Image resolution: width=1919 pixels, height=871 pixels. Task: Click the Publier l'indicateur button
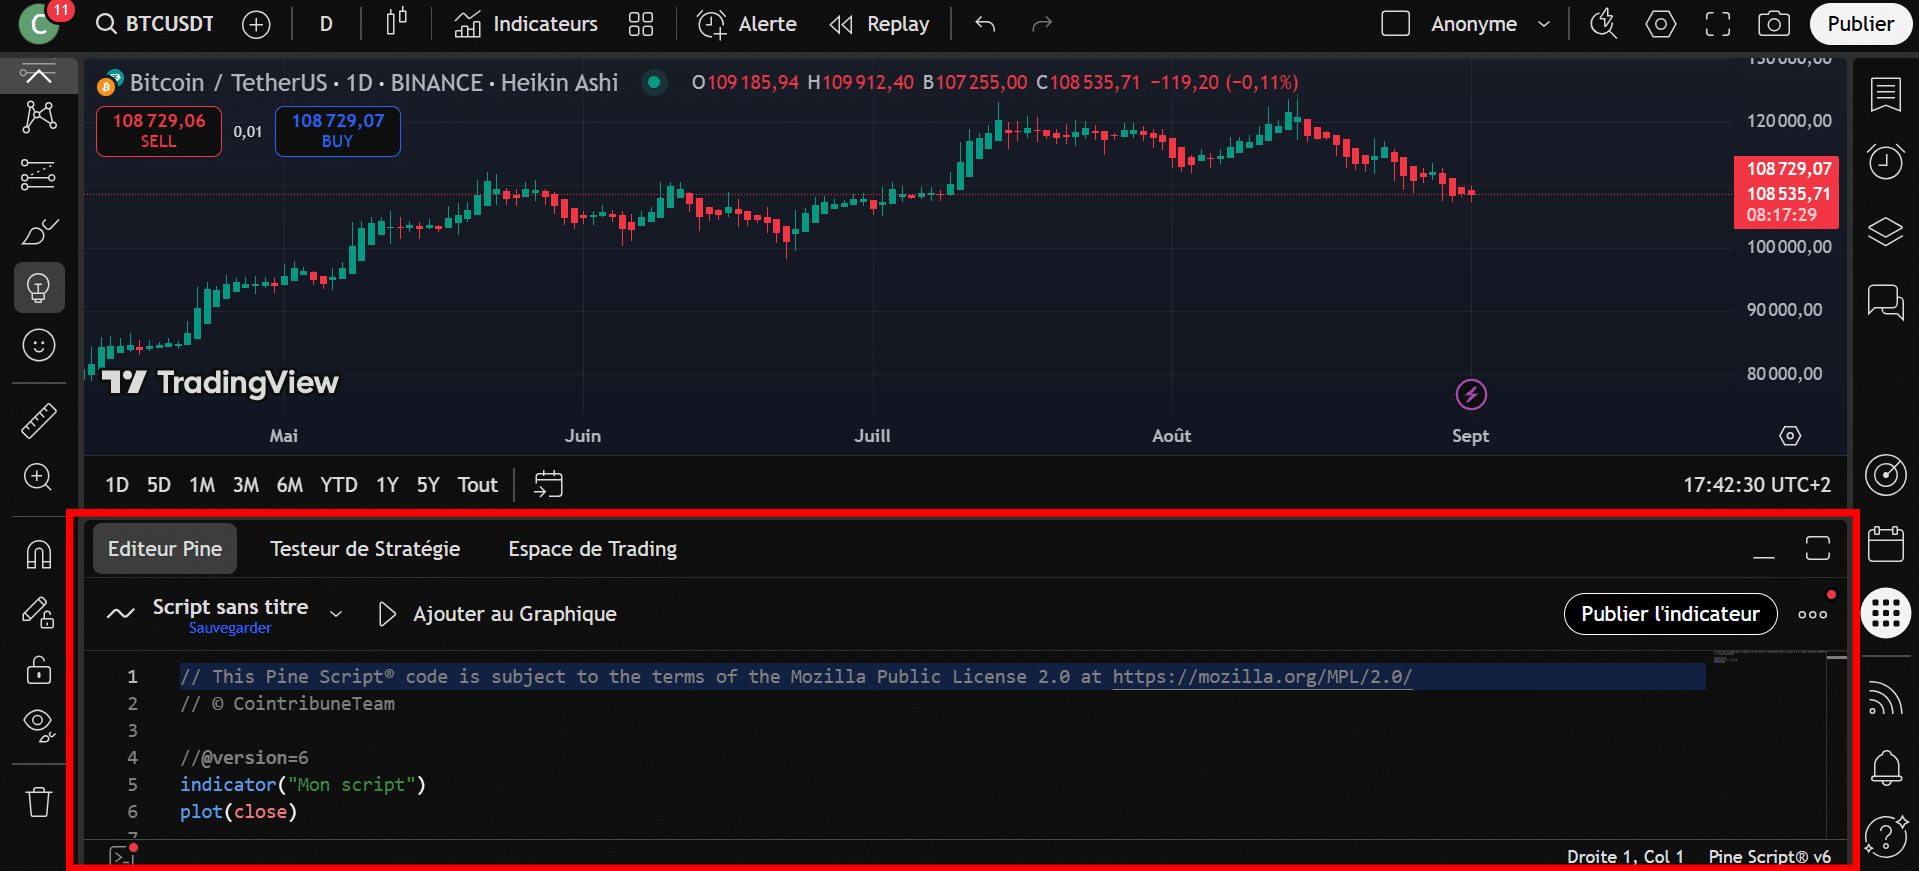[x=1669, y=614]
